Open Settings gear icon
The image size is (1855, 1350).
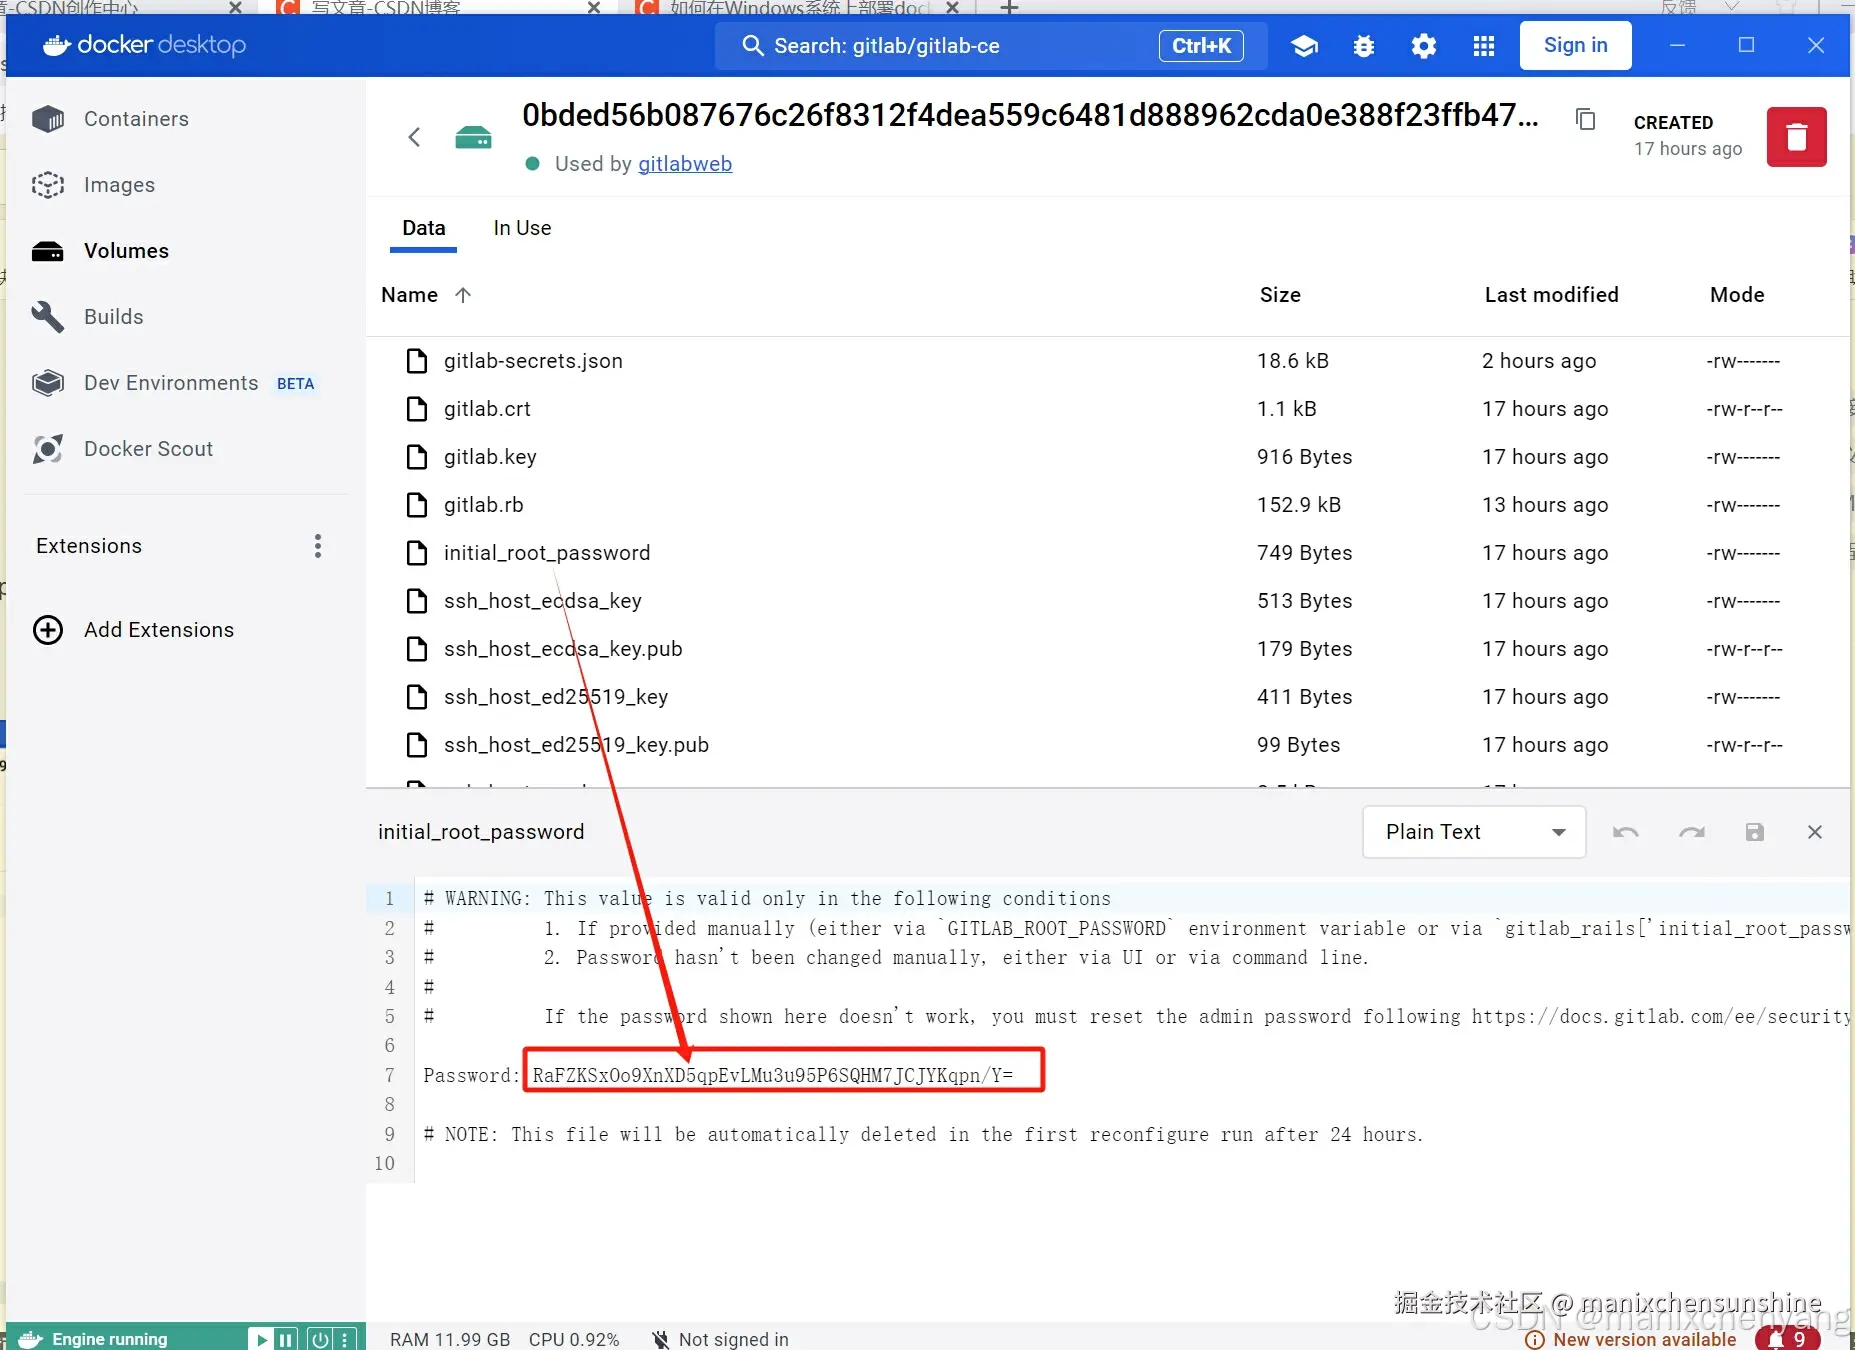(1424, 46)
